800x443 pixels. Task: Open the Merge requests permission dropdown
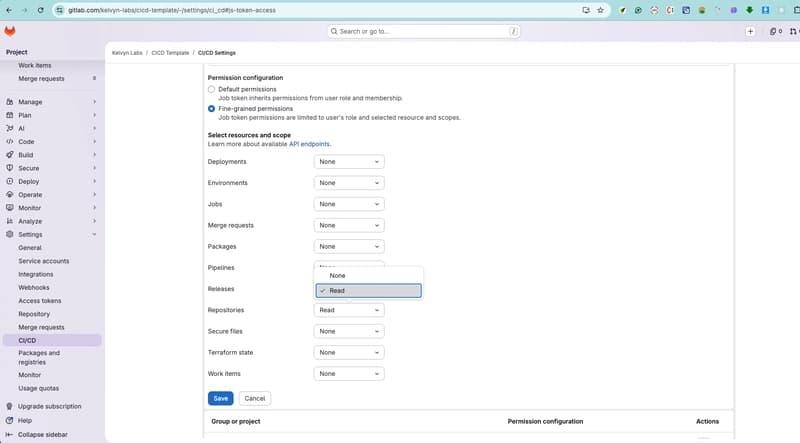tap(349, 225)
